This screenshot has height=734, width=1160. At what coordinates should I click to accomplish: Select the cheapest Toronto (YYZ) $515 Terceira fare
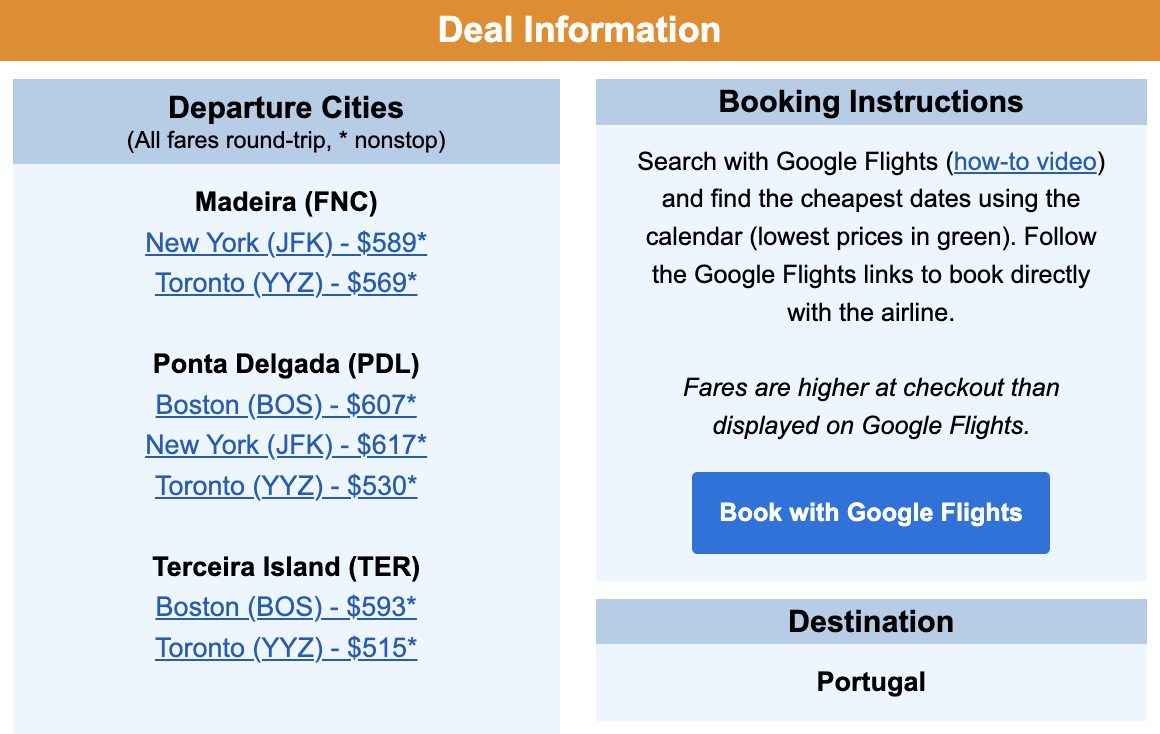pos(286,648)
